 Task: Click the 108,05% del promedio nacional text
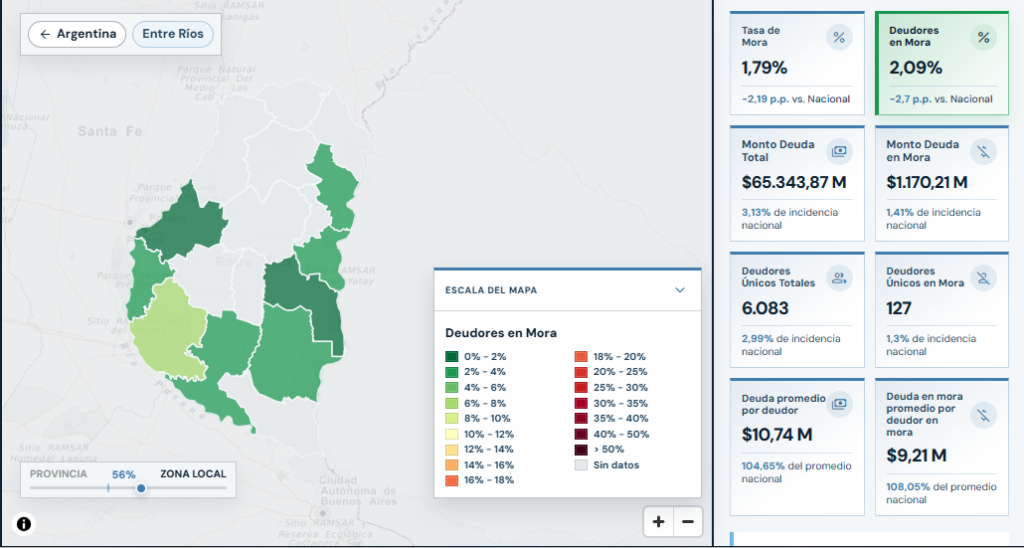pos(941,493)
